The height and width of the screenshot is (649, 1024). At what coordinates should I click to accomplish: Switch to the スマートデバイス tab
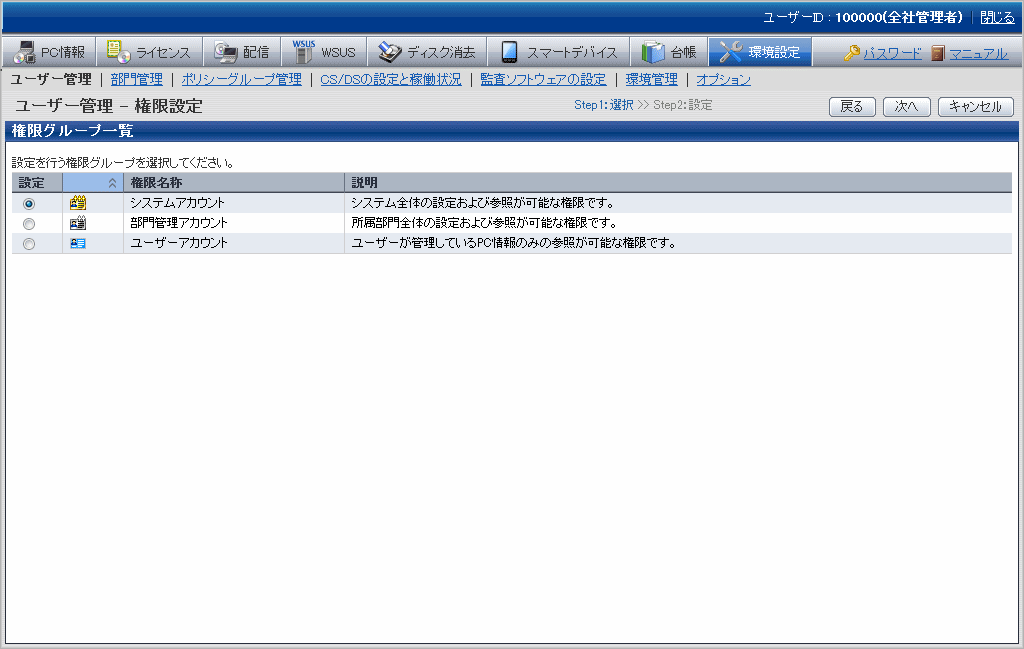560,52
